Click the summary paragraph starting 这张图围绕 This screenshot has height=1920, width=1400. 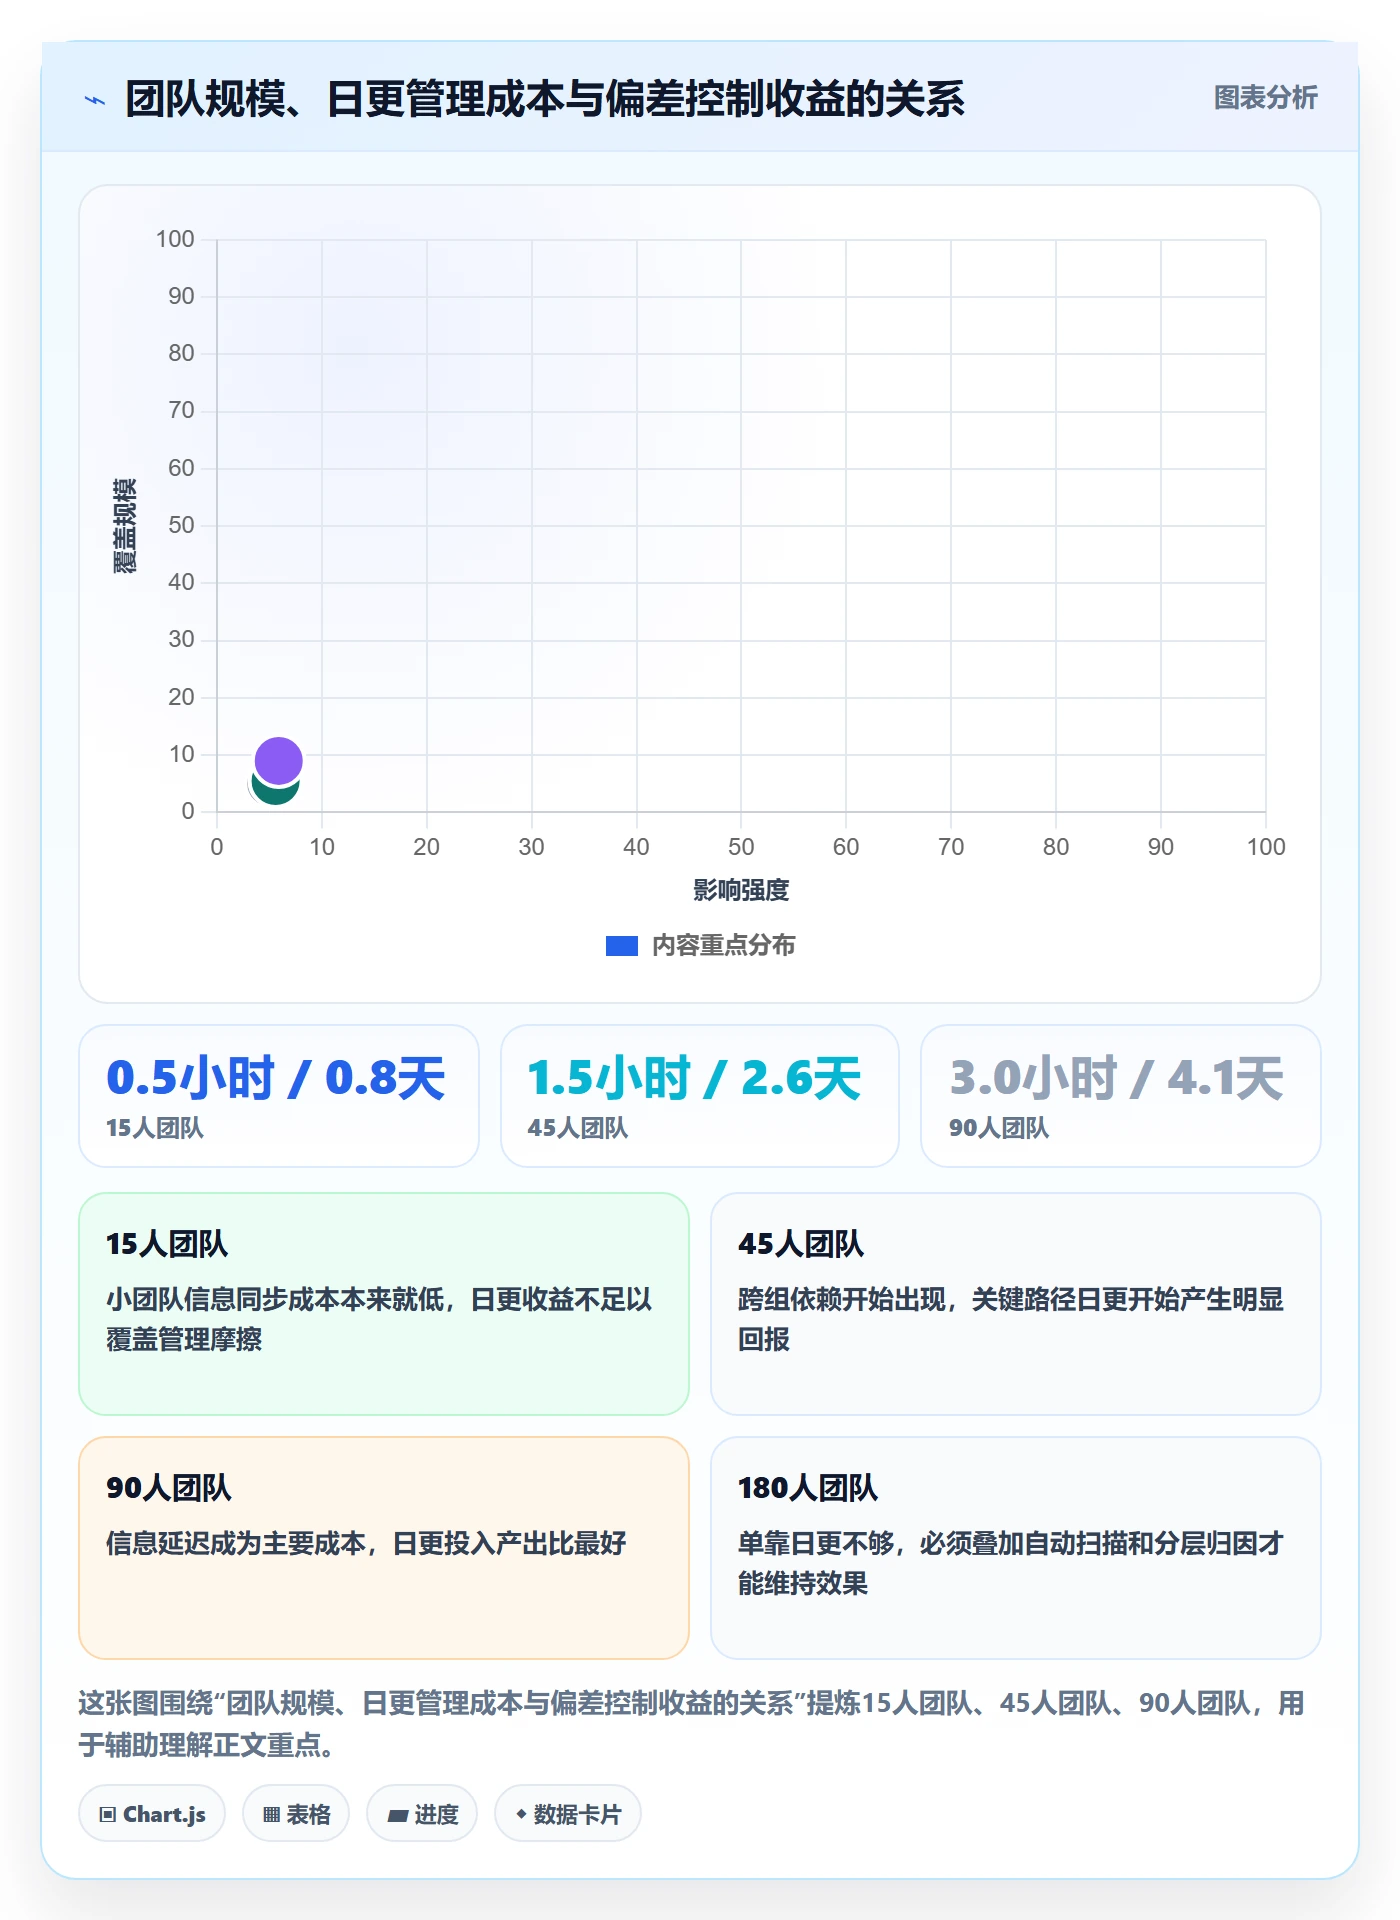click(x=692, y=1723)
